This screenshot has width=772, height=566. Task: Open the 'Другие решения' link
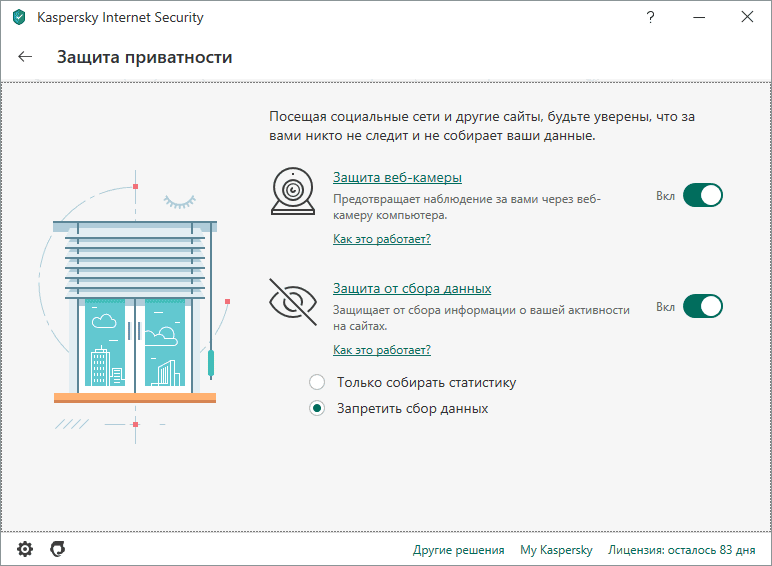coord(458,550)
